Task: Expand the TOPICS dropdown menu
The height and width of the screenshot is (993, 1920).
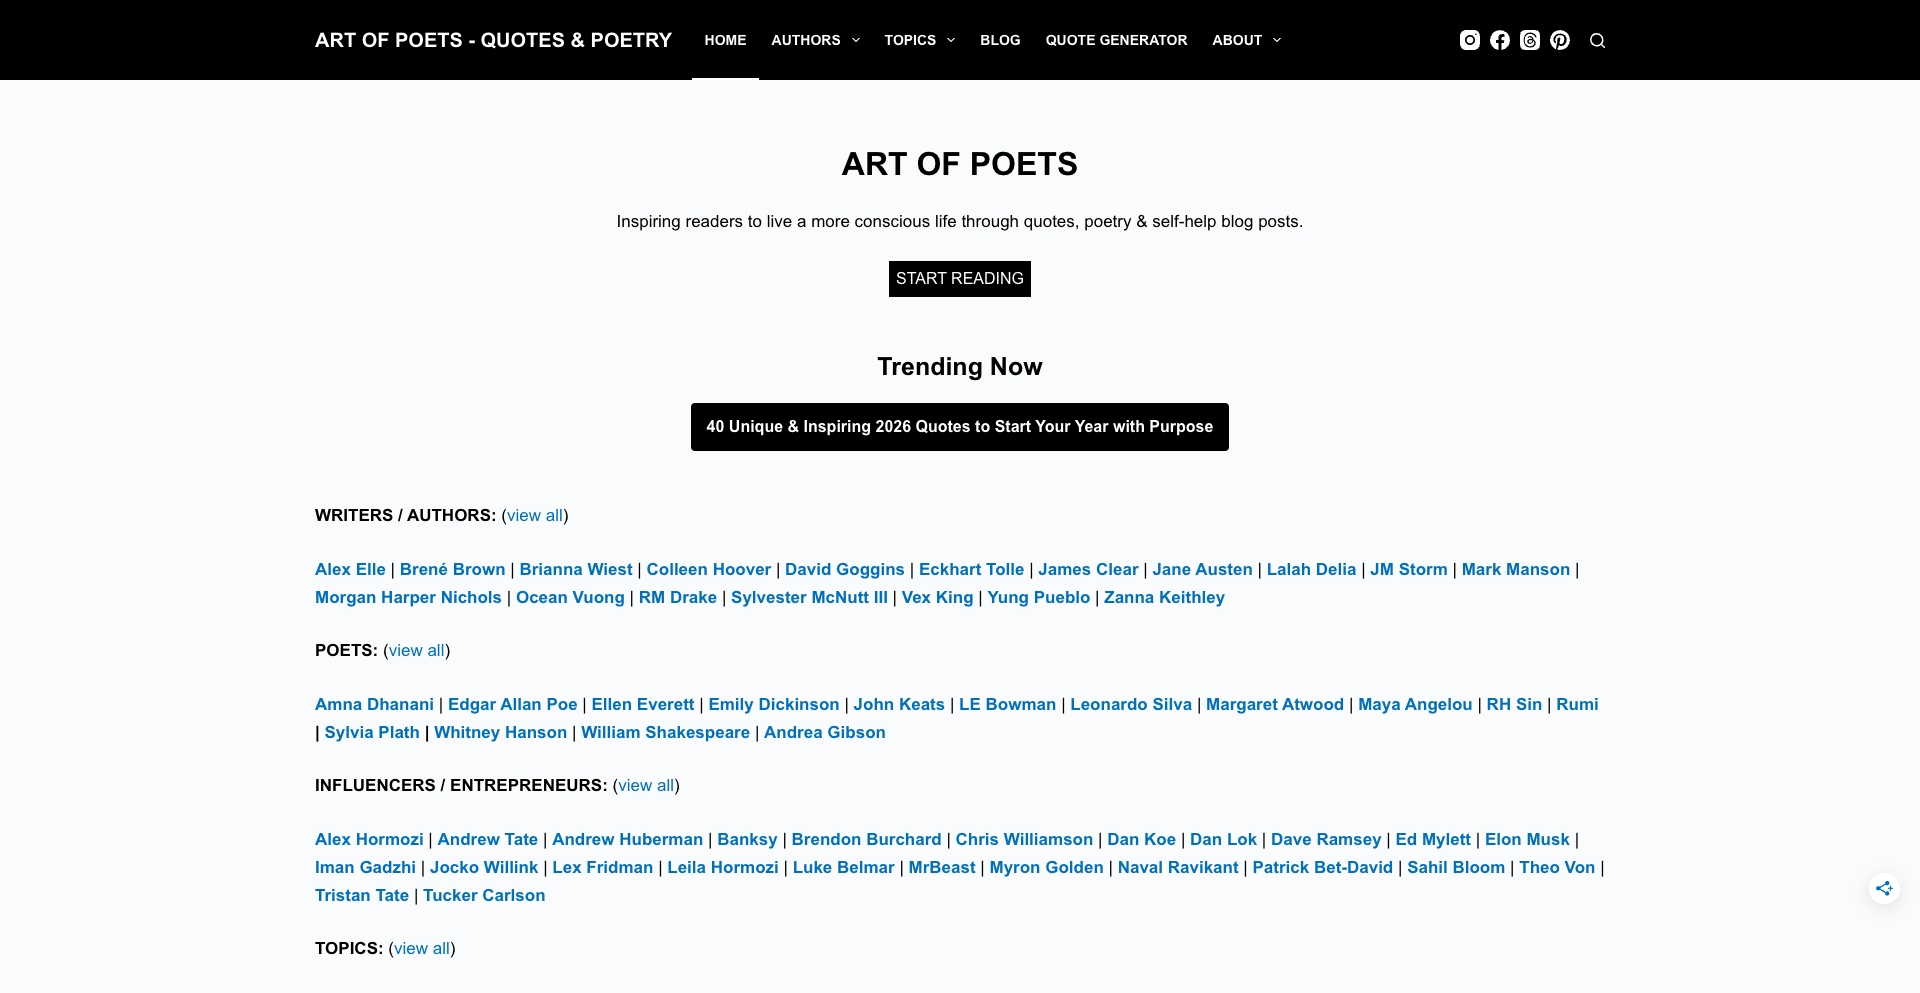Action: click(x=918, y=40)
